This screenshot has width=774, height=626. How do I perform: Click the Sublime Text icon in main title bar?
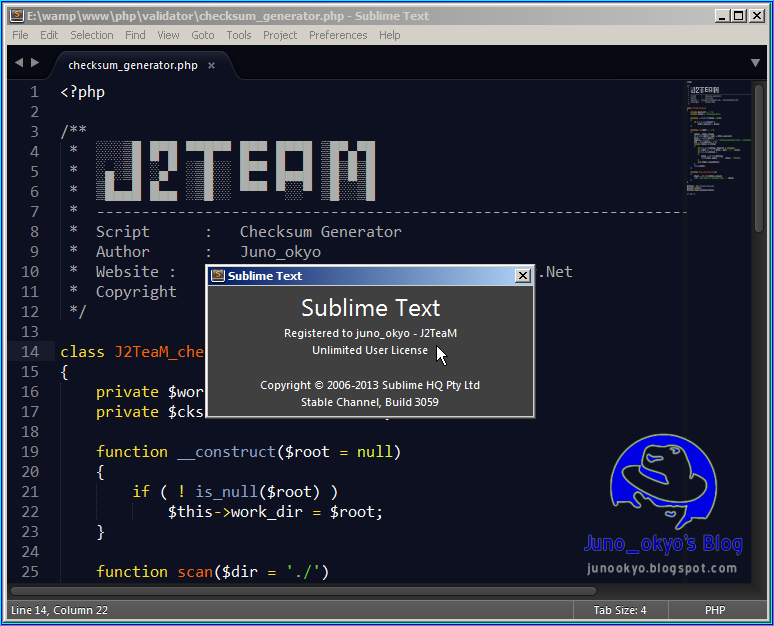coord(17,15)
